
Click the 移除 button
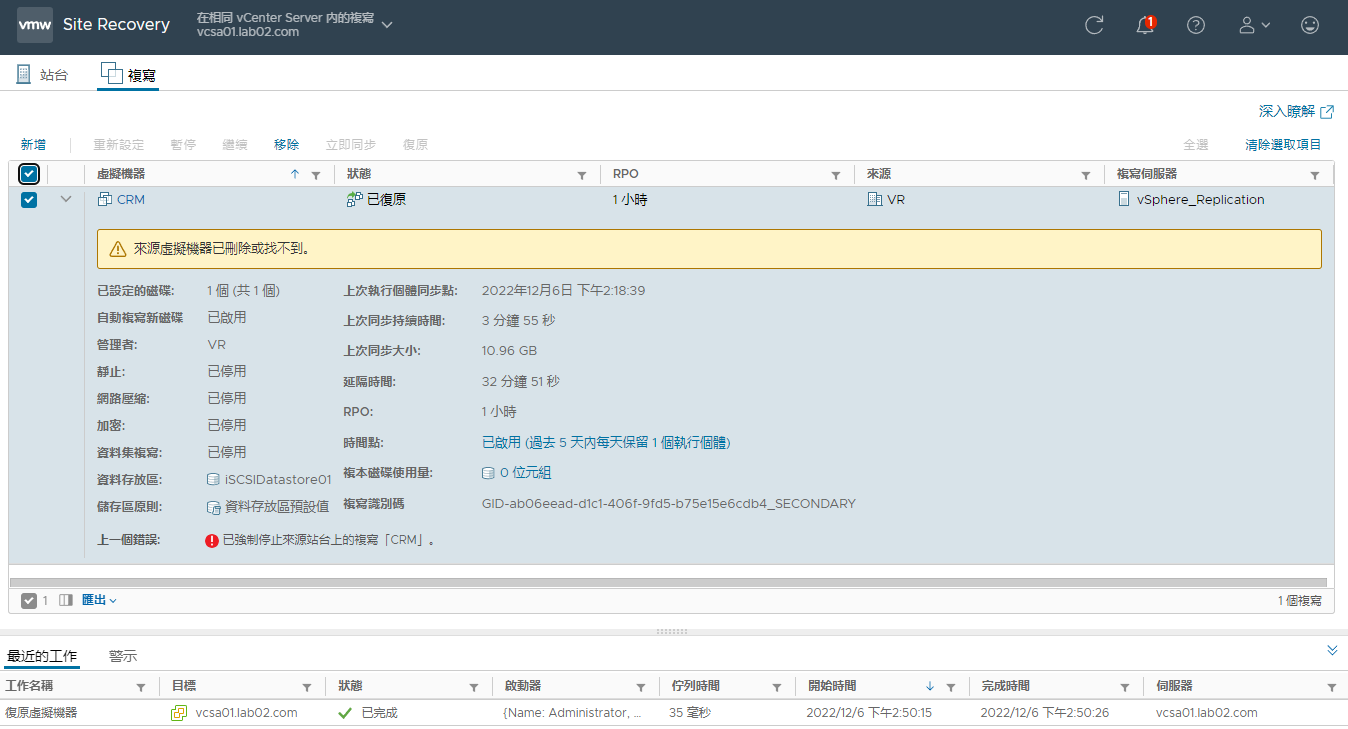tap(286, 145)
